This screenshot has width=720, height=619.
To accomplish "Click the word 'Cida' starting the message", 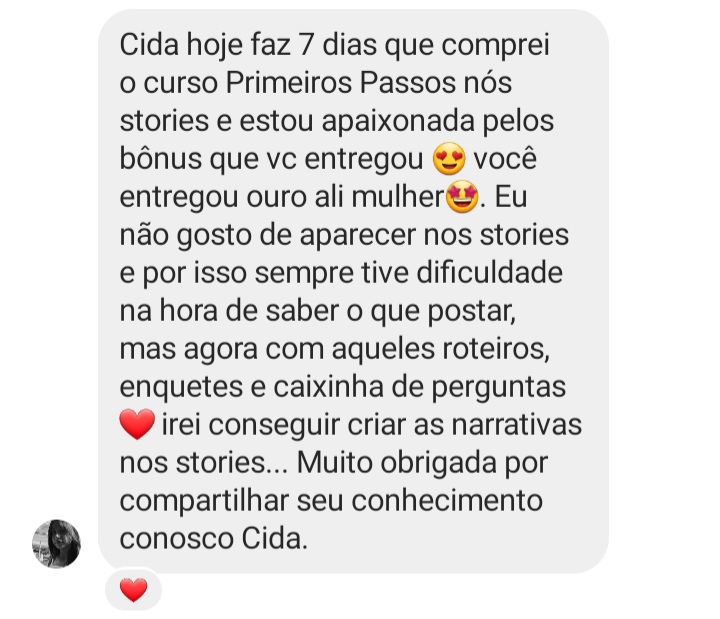I will (x=149, y=45).
